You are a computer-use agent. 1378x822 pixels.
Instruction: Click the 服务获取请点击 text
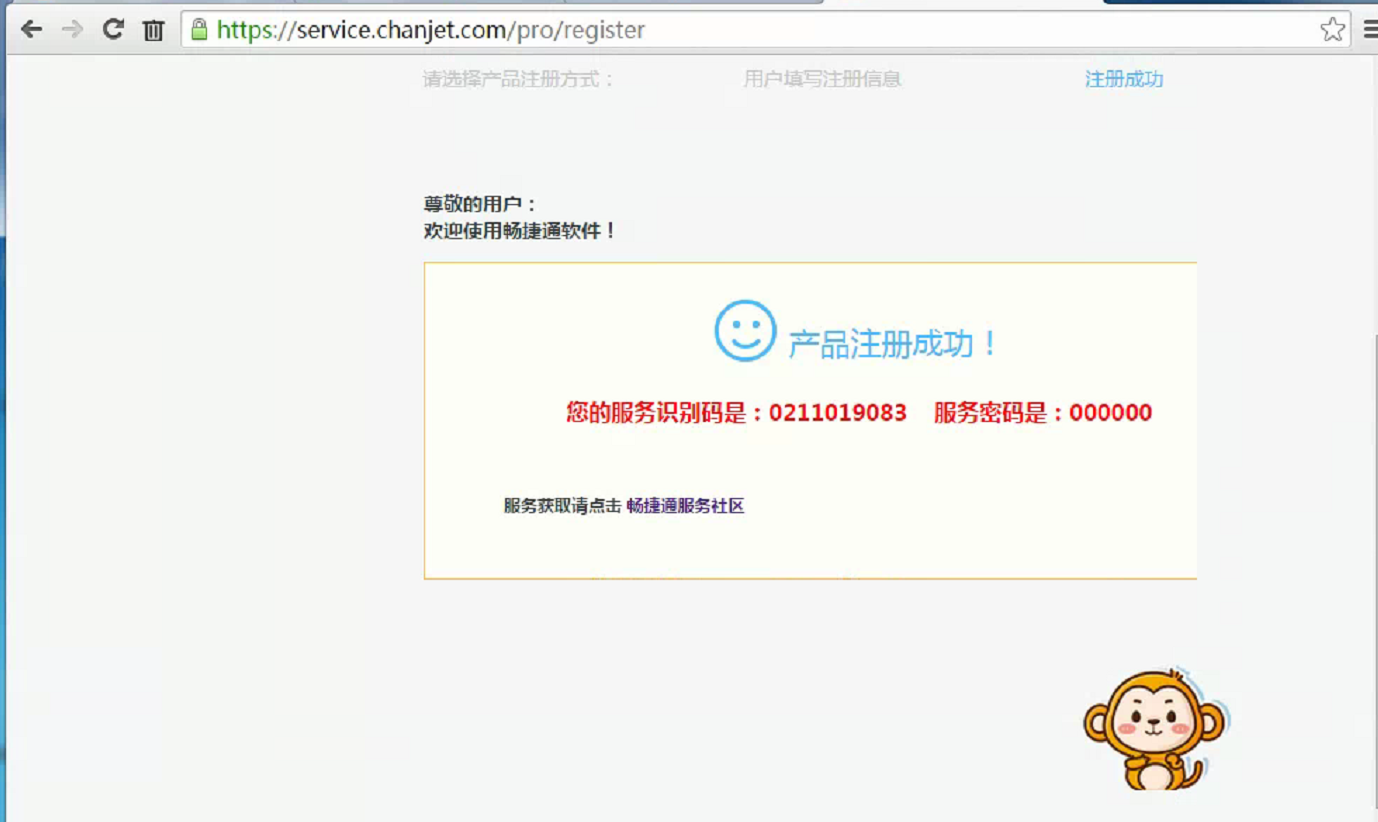(x=562, y=506)
